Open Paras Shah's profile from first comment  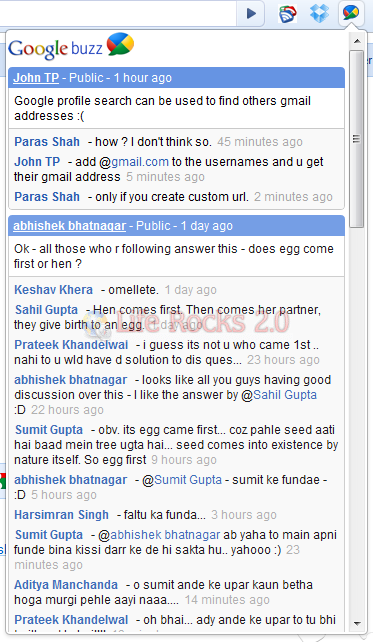pyautogui.click(x=47, y=142)
